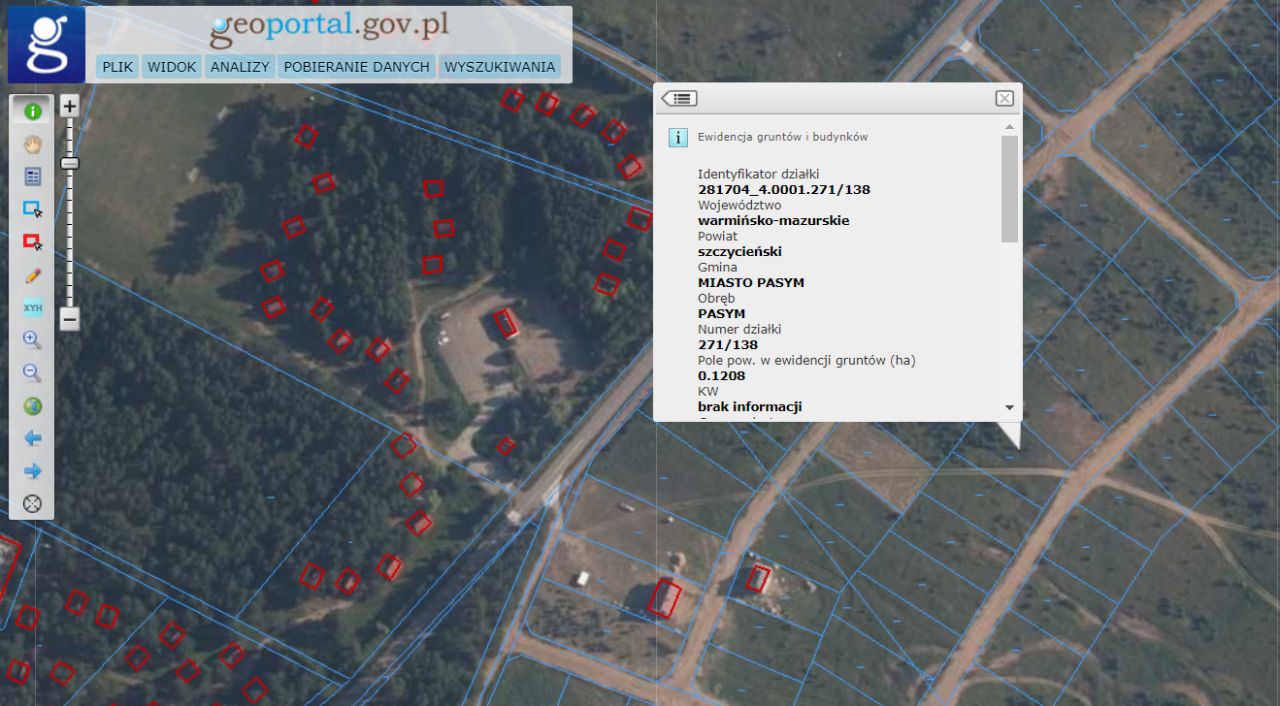The image size is (1280, 706).
Task: Open the ANALIZY menu
Action: 240,67
